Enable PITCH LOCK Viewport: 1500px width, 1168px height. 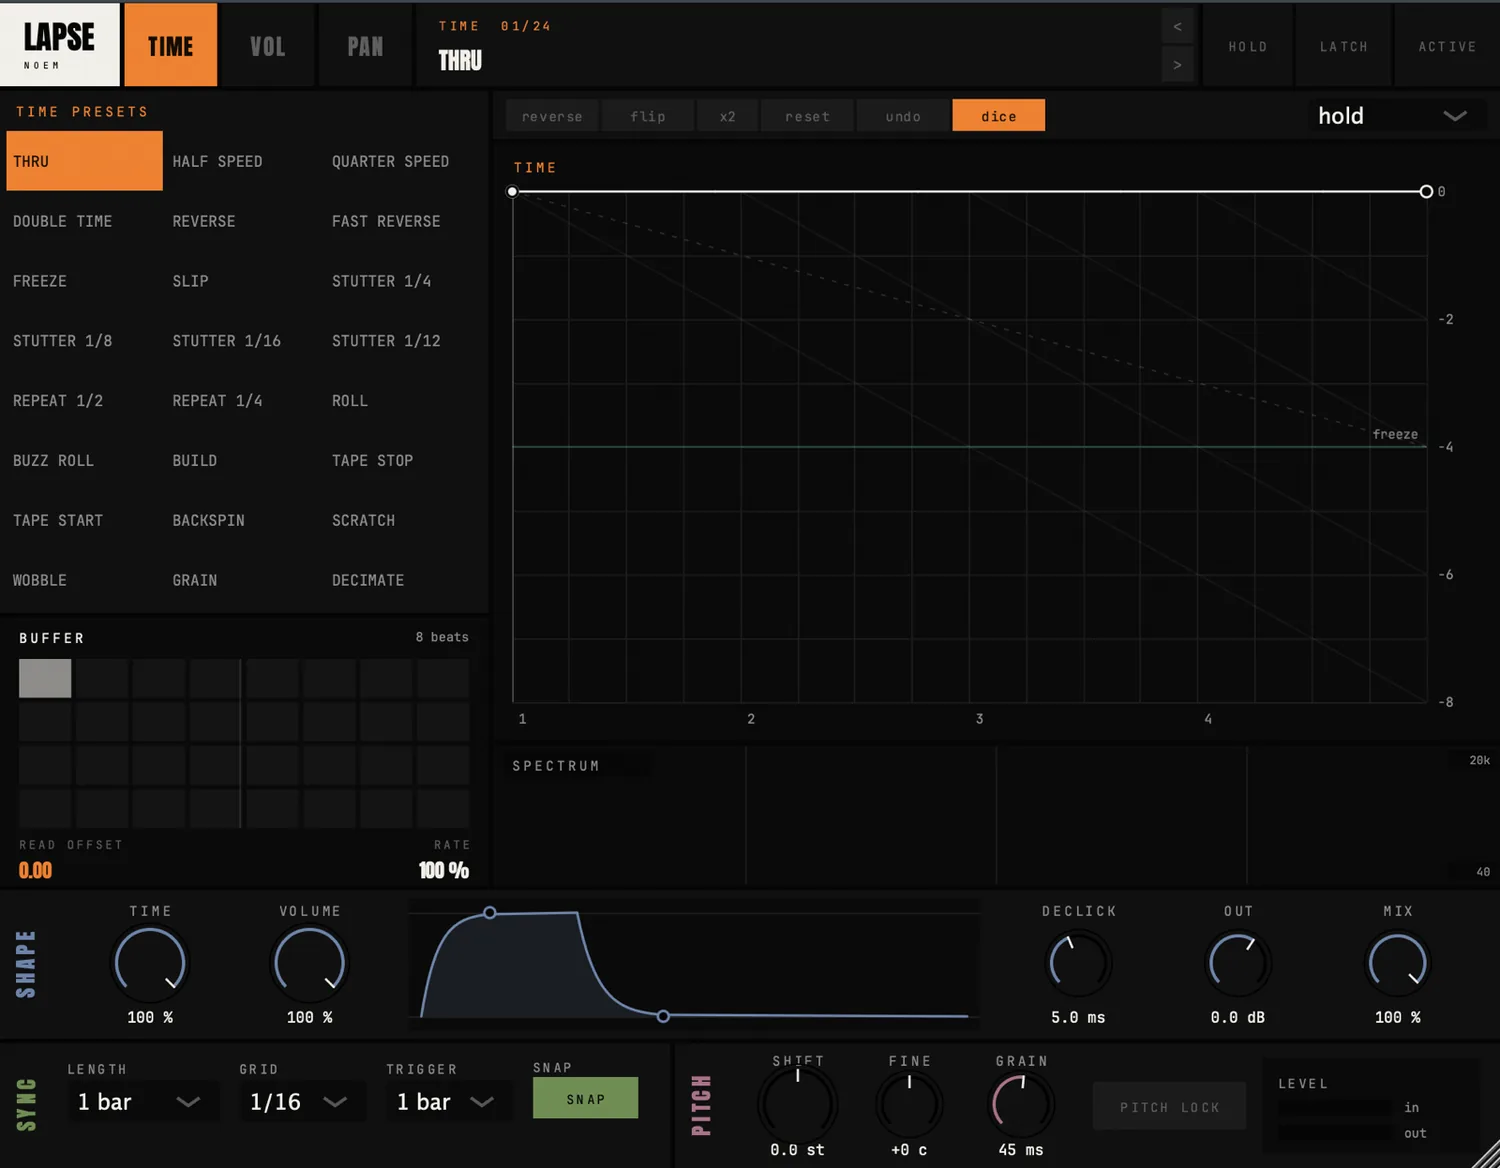(1169, 1107)
